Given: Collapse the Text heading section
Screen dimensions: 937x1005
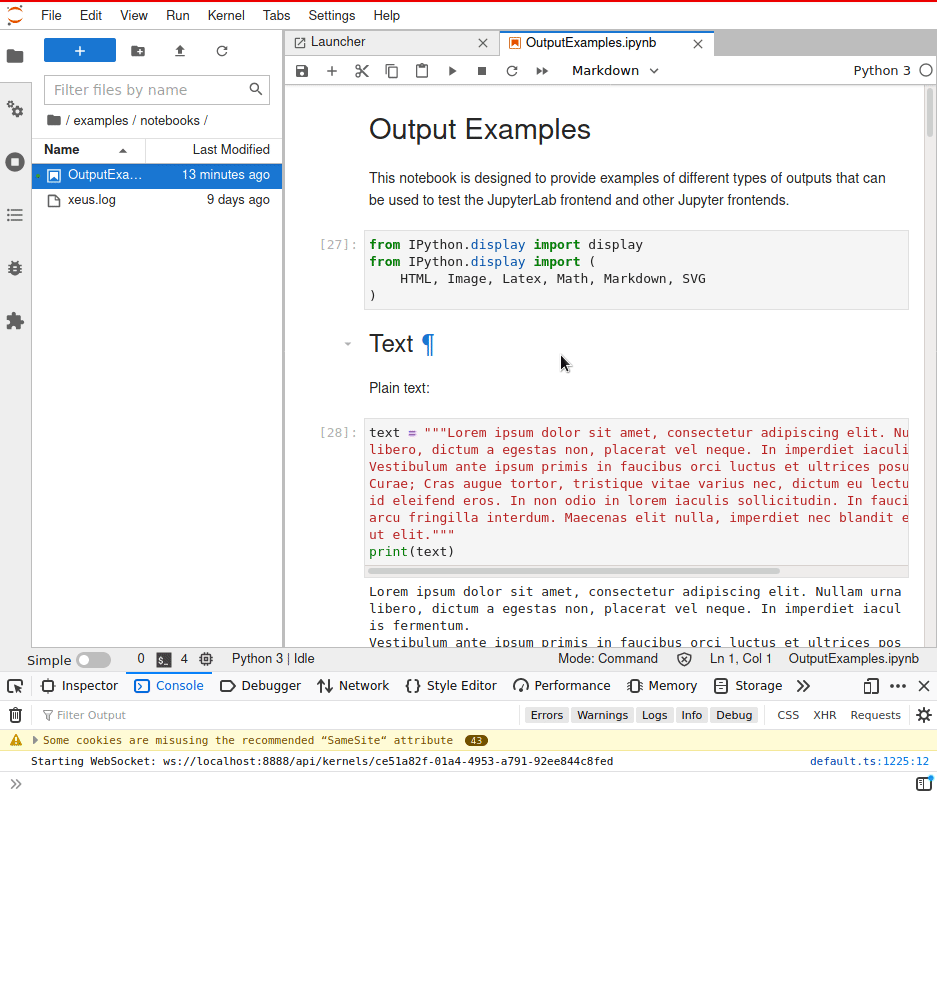Looking at the screenshot, I should [x=348, y=344].
